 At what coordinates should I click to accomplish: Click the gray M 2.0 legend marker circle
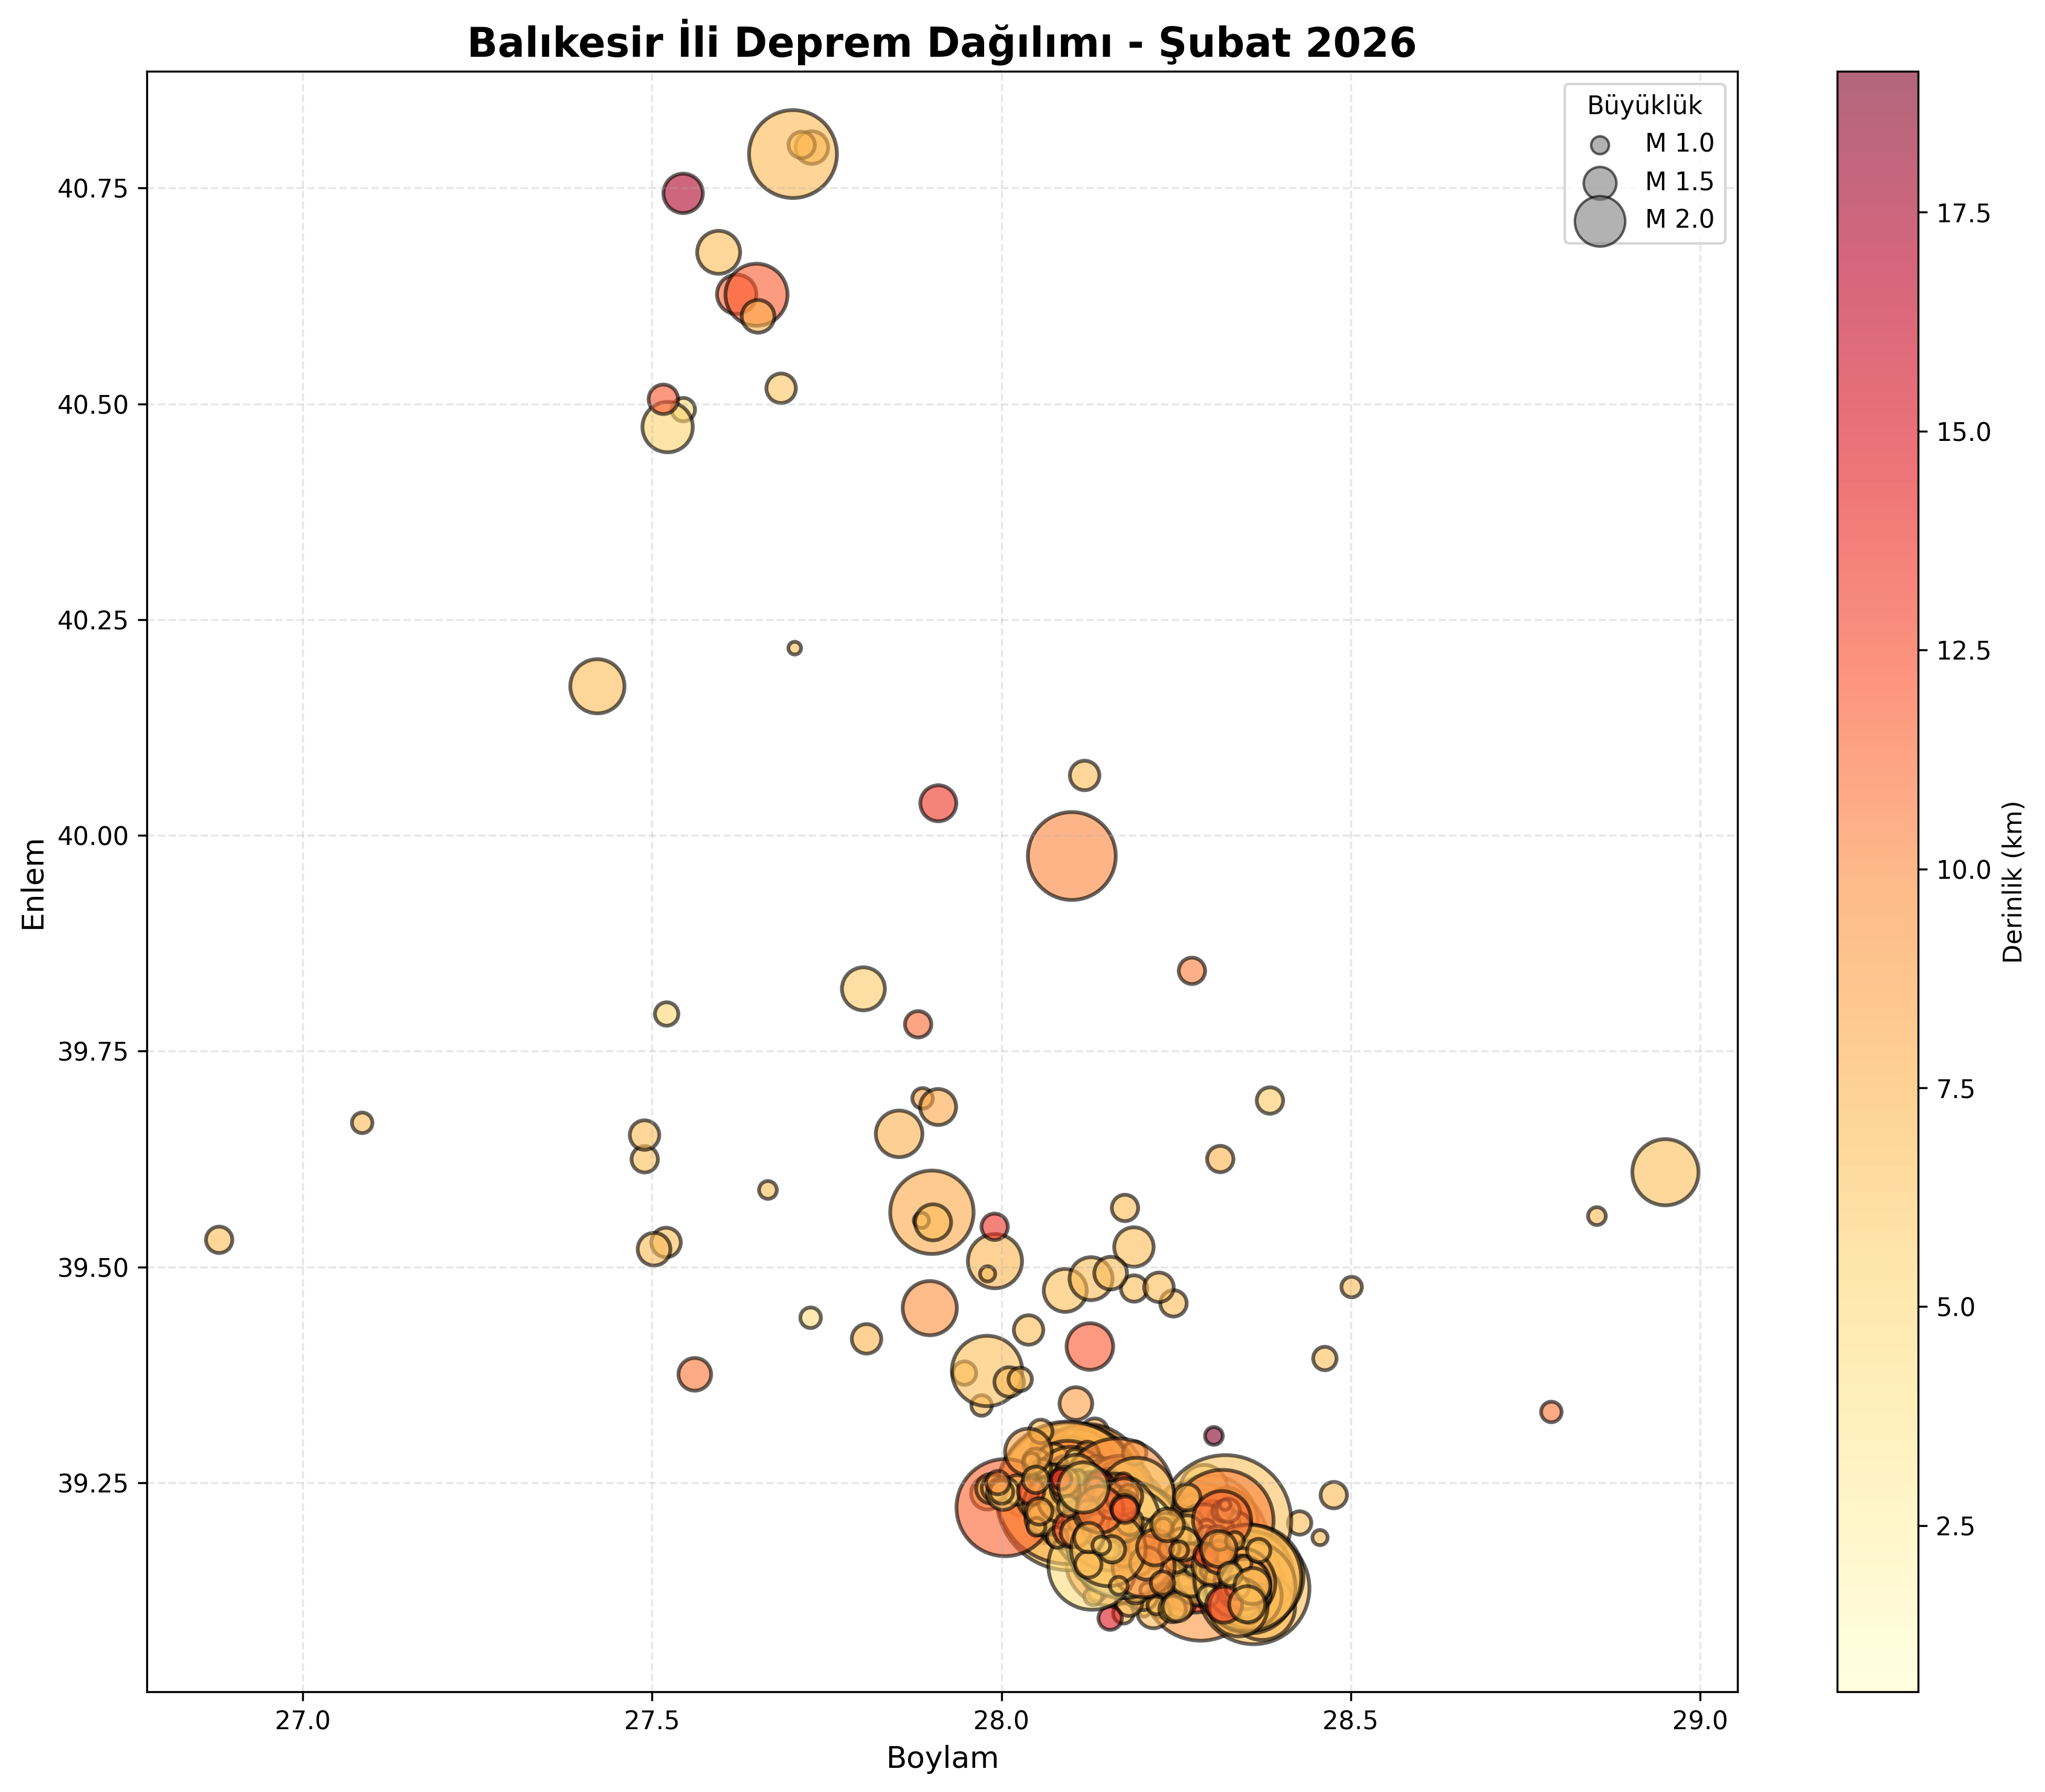click(1600, 220)
